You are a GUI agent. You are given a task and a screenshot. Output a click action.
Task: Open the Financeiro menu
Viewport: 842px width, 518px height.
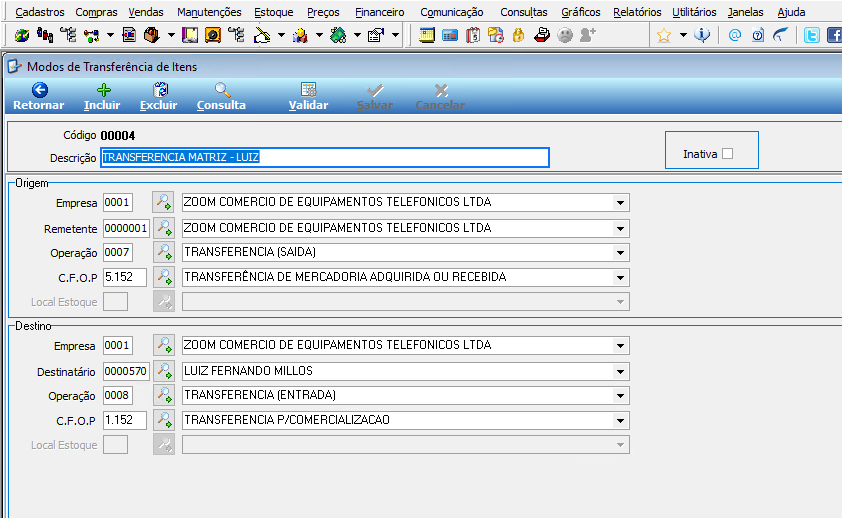[380, 12]
